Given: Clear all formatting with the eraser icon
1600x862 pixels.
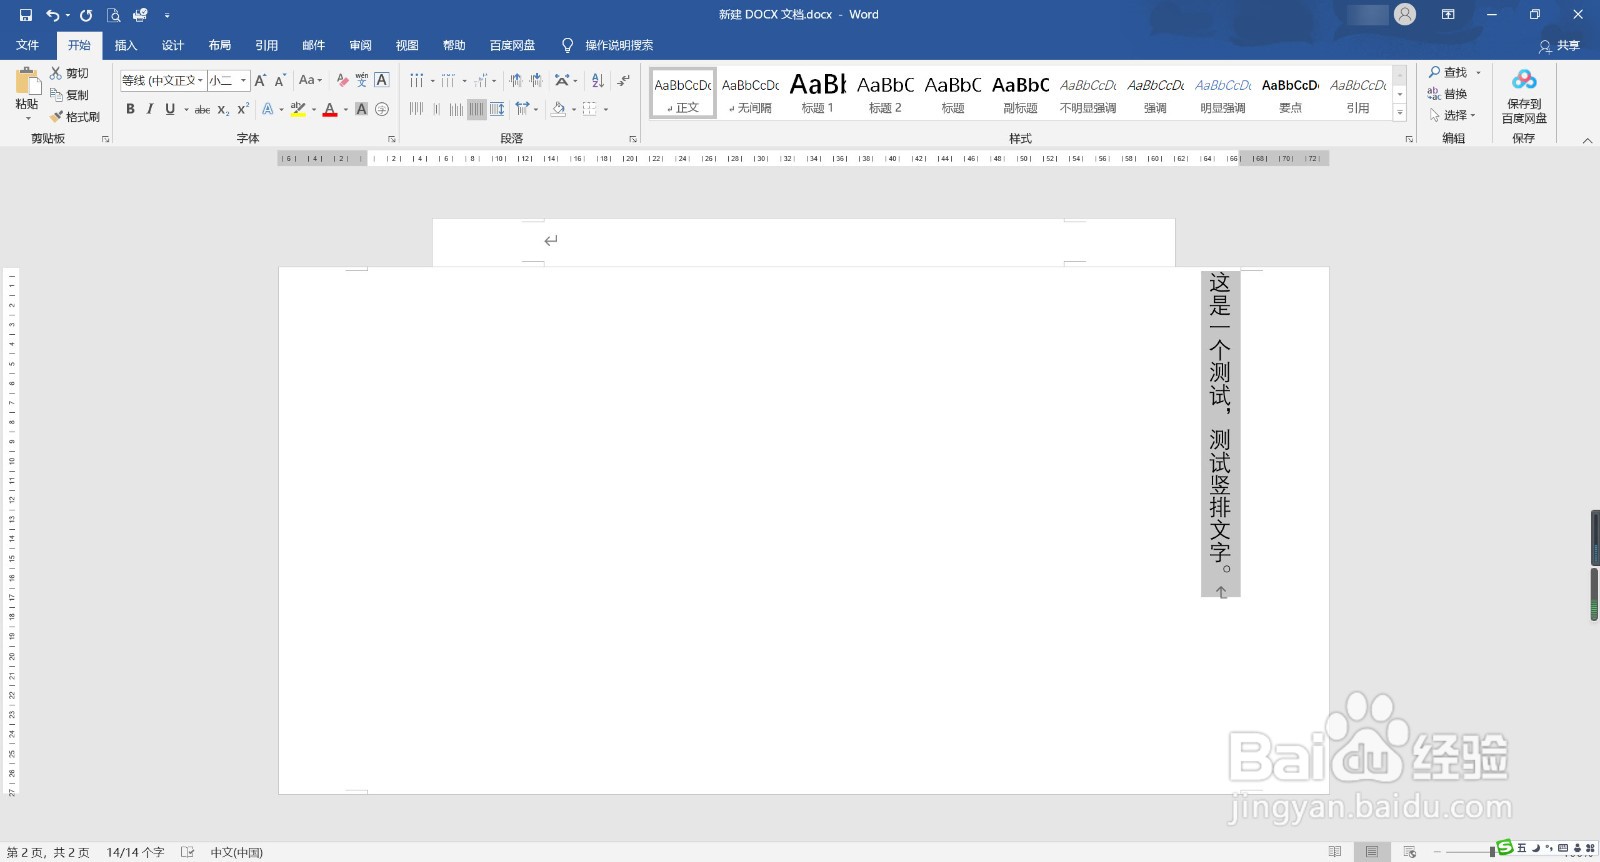Looking at the screenshot, I should (x=342, y=80).
